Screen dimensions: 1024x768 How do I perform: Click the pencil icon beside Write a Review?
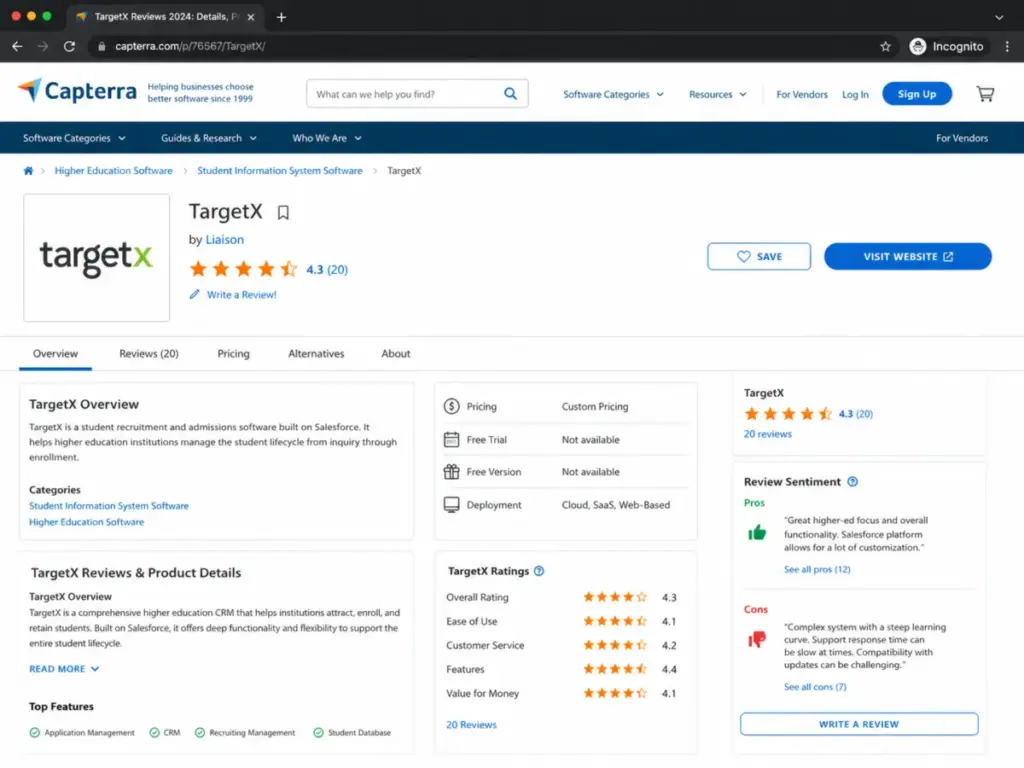pyautogui.click(x=194, y=295)
